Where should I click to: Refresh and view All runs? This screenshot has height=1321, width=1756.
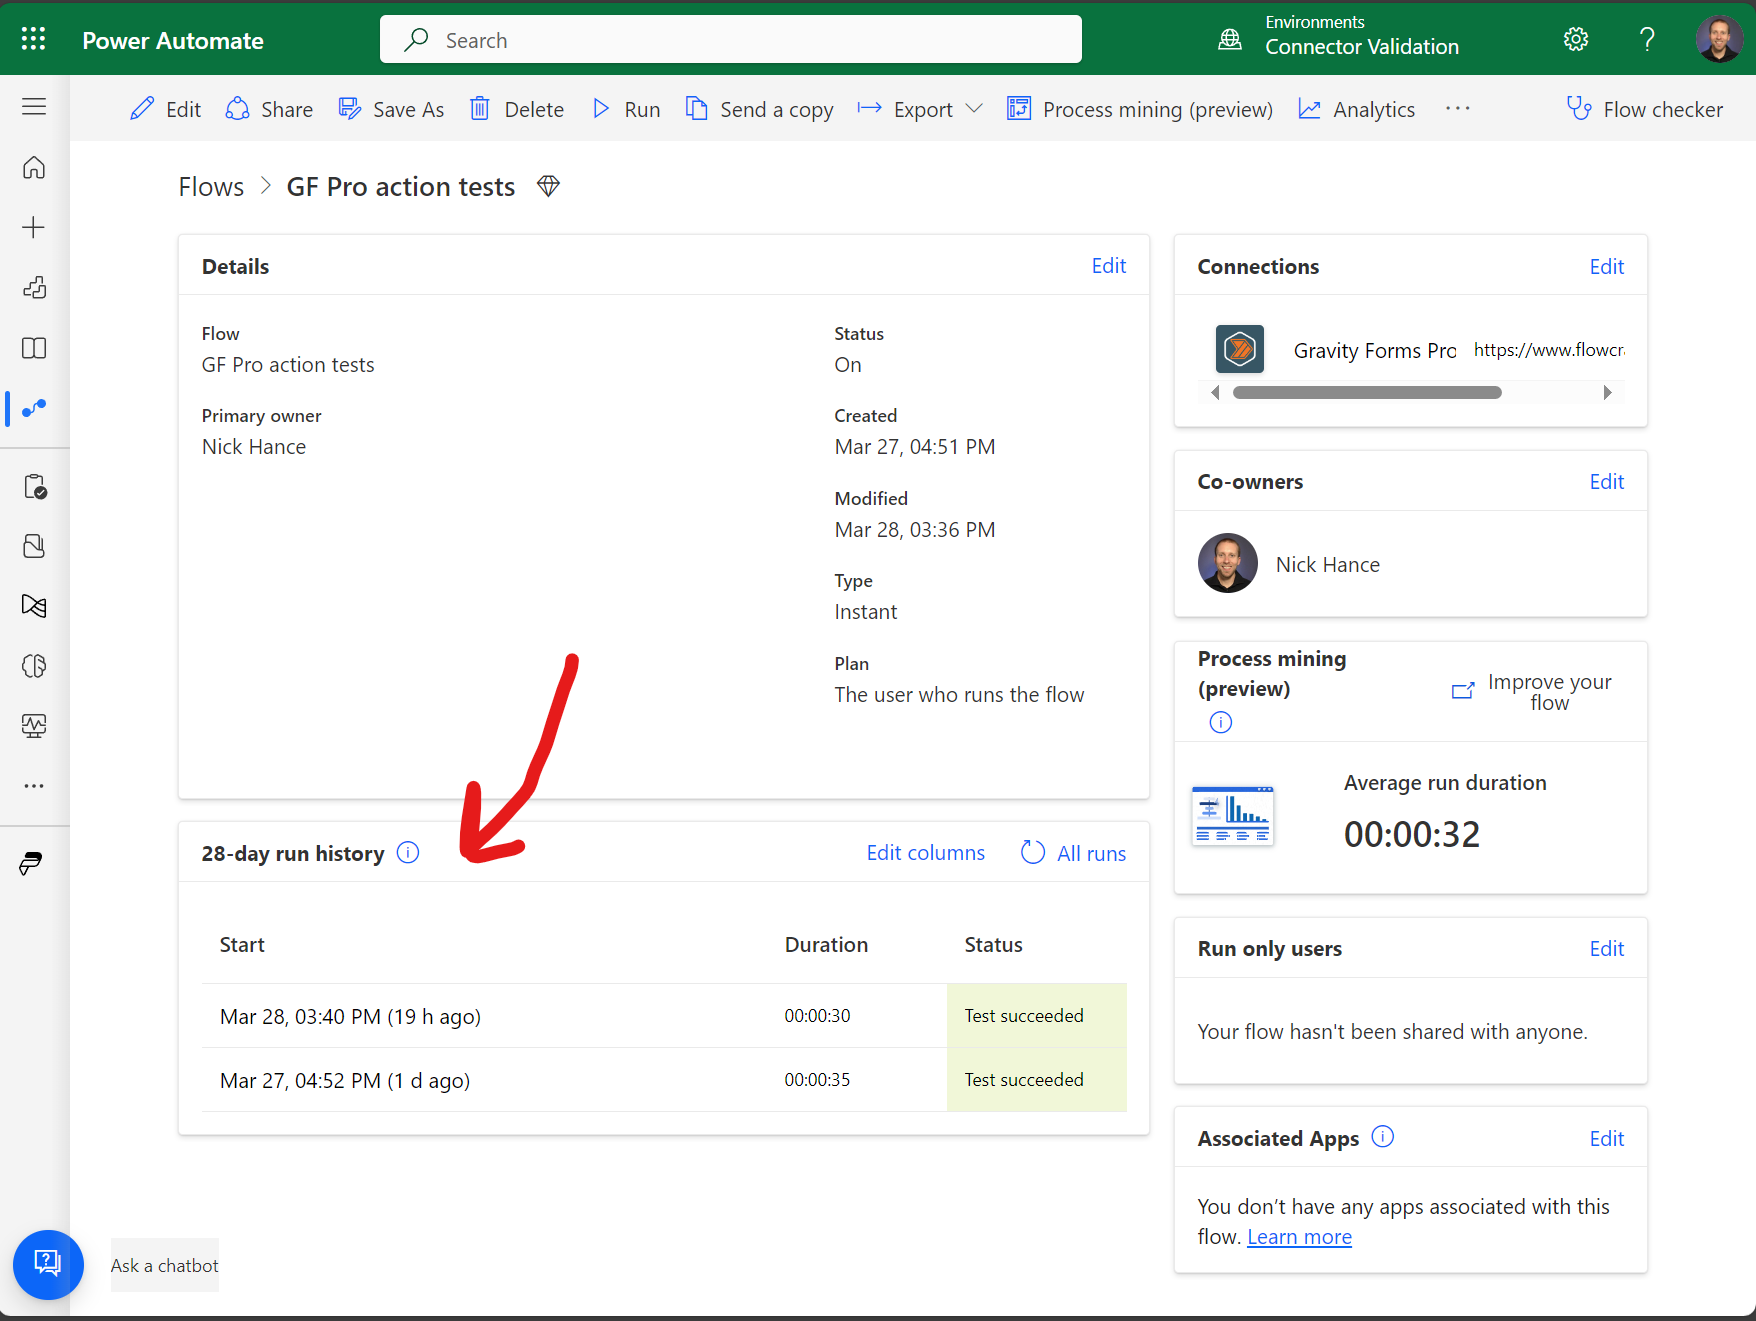coord(1073,853)
